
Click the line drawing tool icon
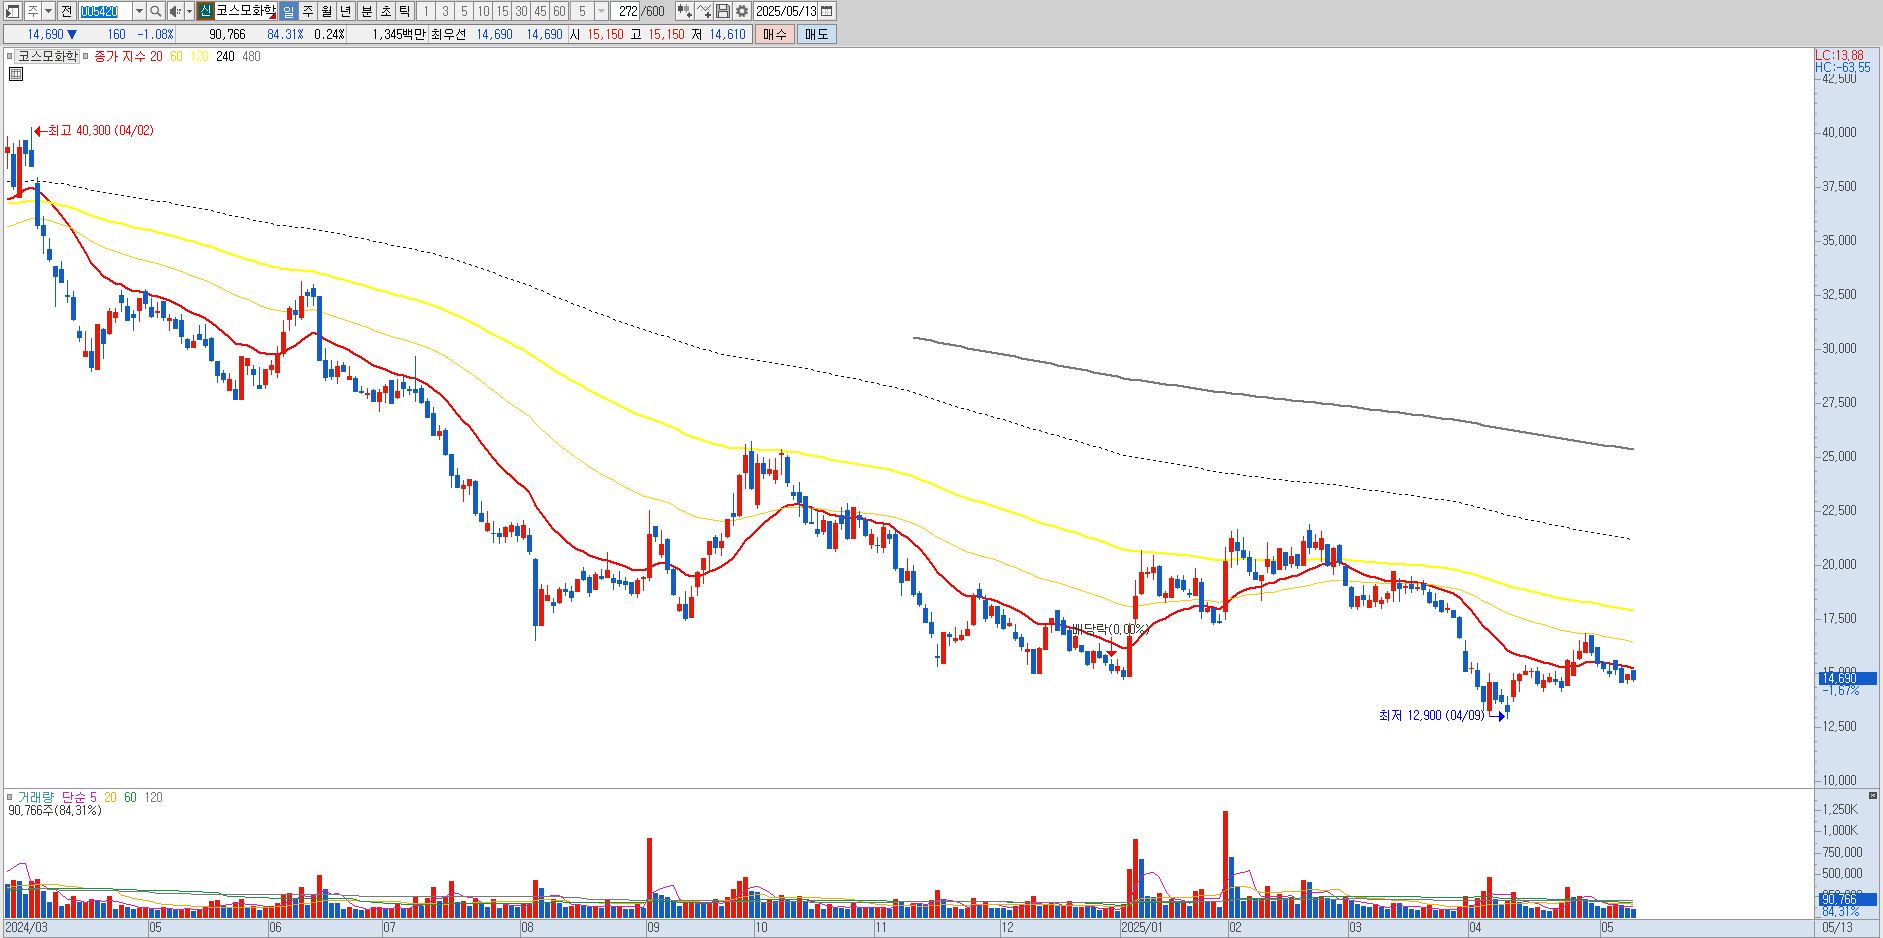click(x=704, y=11)
